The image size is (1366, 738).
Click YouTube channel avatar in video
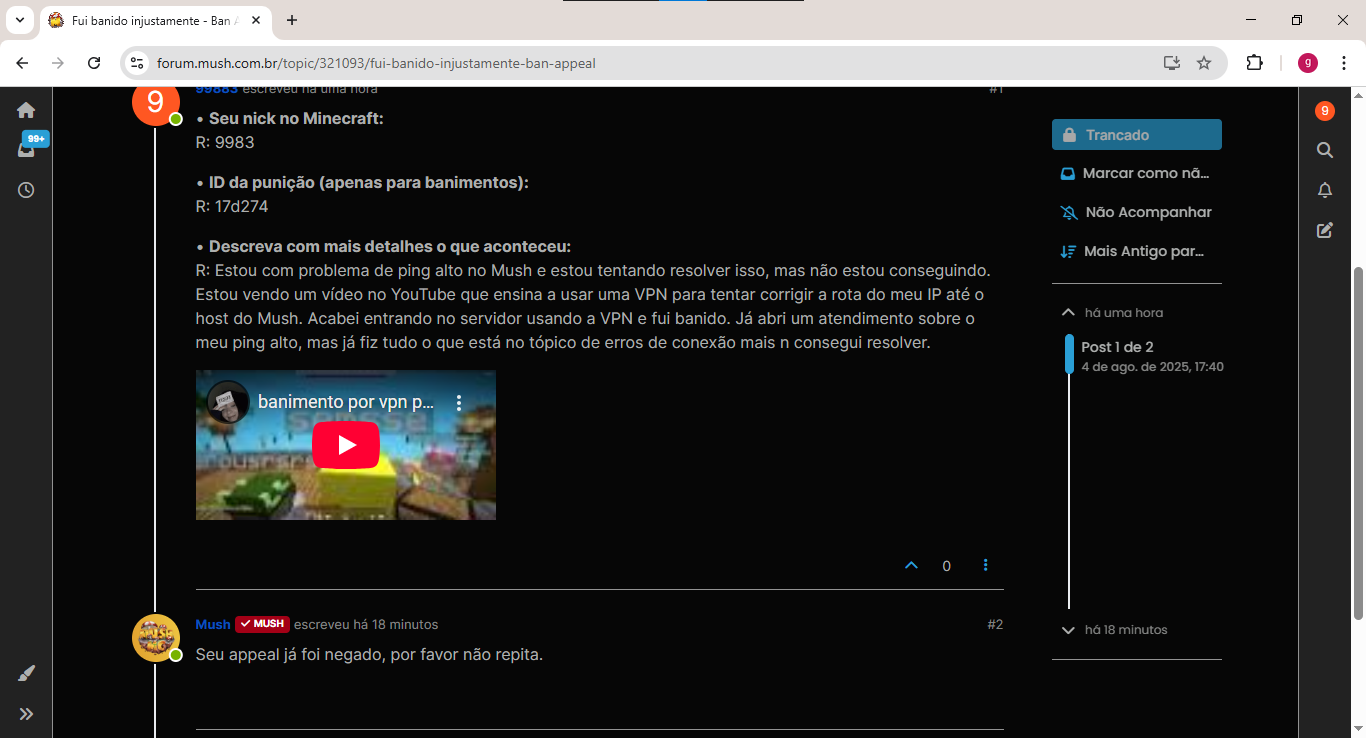pyautogui.click(x=228, y=402)
